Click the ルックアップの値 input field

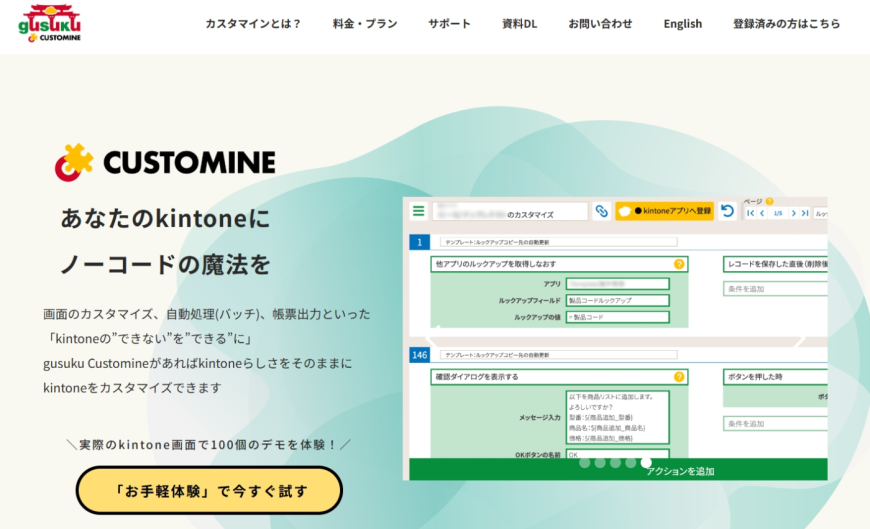click(x=618, y=317)
